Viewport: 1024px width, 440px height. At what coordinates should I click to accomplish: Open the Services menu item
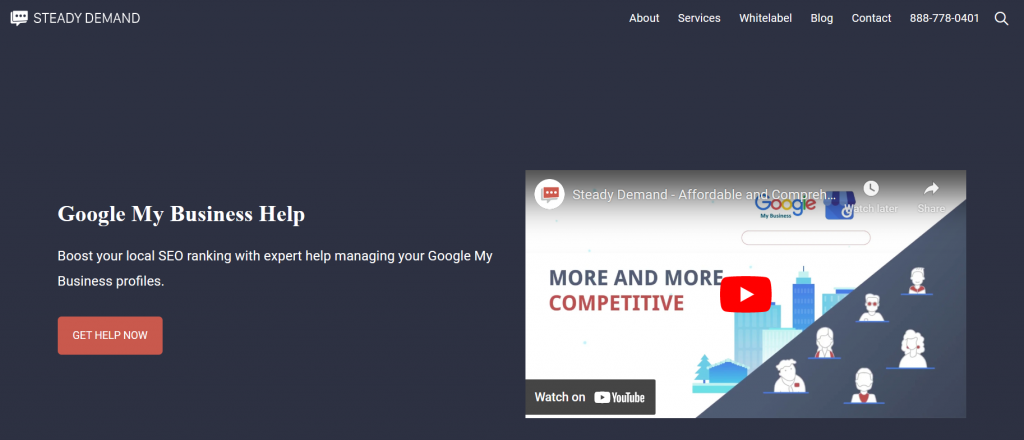699,18
